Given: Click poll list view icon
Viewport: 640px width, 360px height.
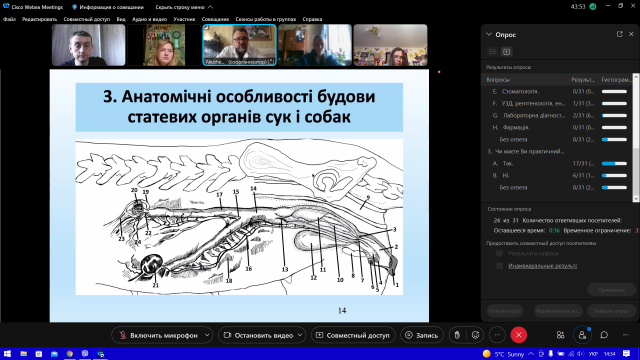Looking at the screenshot, I should tap(492, 51).
